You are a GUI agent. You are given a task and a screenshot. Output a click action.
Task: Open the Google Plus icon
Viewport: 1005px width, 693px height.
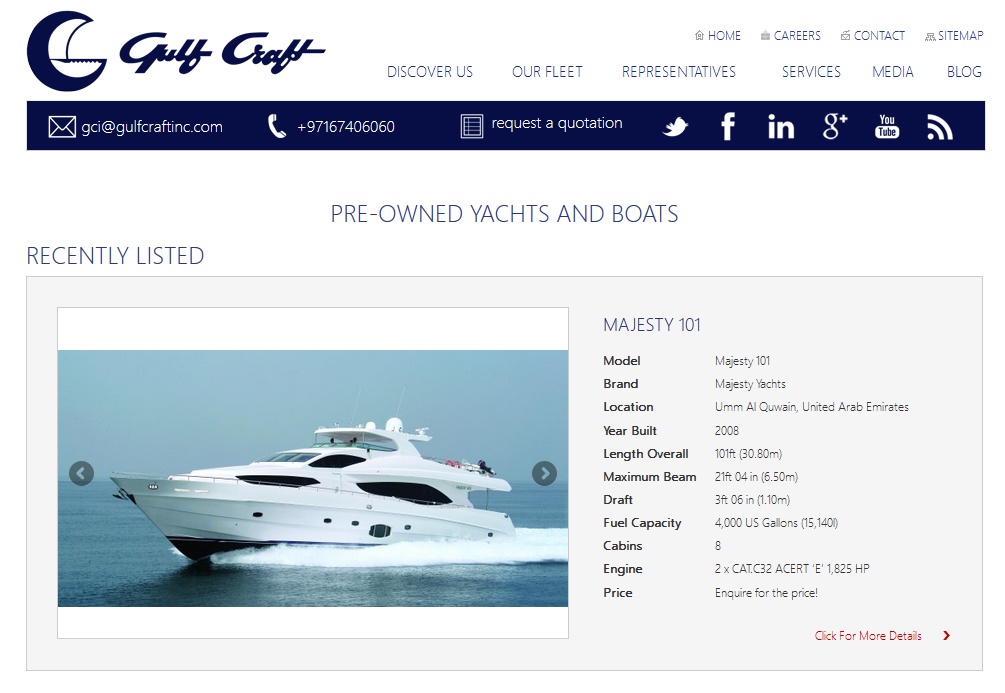(x=835, y=126)
